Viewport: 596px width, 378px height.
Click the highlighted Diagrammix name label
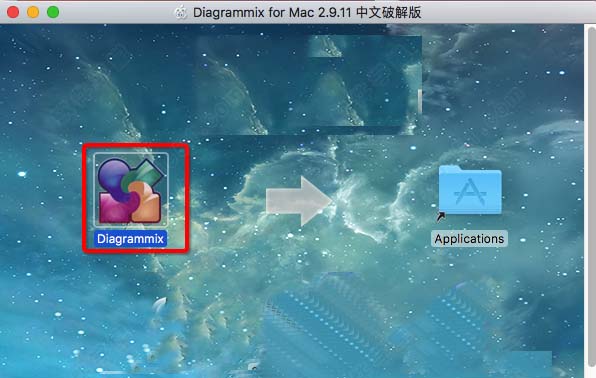tap(130, 239)
